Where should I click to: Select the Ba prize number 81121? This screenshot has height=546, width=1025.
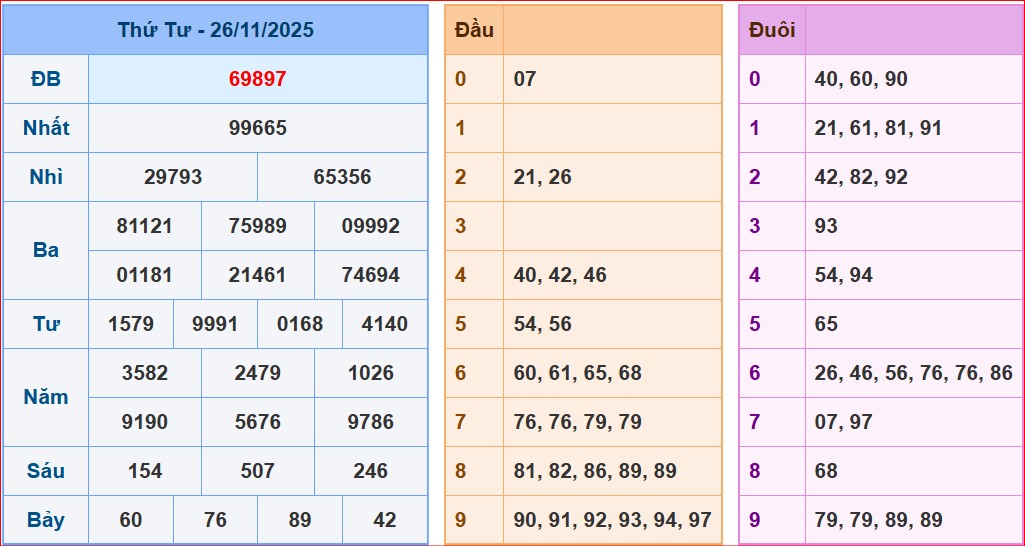(x=144, y=226)
